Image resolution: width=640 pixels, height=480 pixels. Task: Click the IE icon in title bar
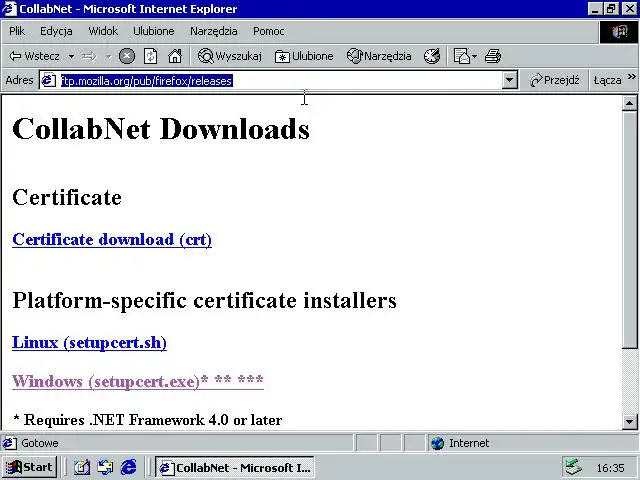click(x=9, y=9)
